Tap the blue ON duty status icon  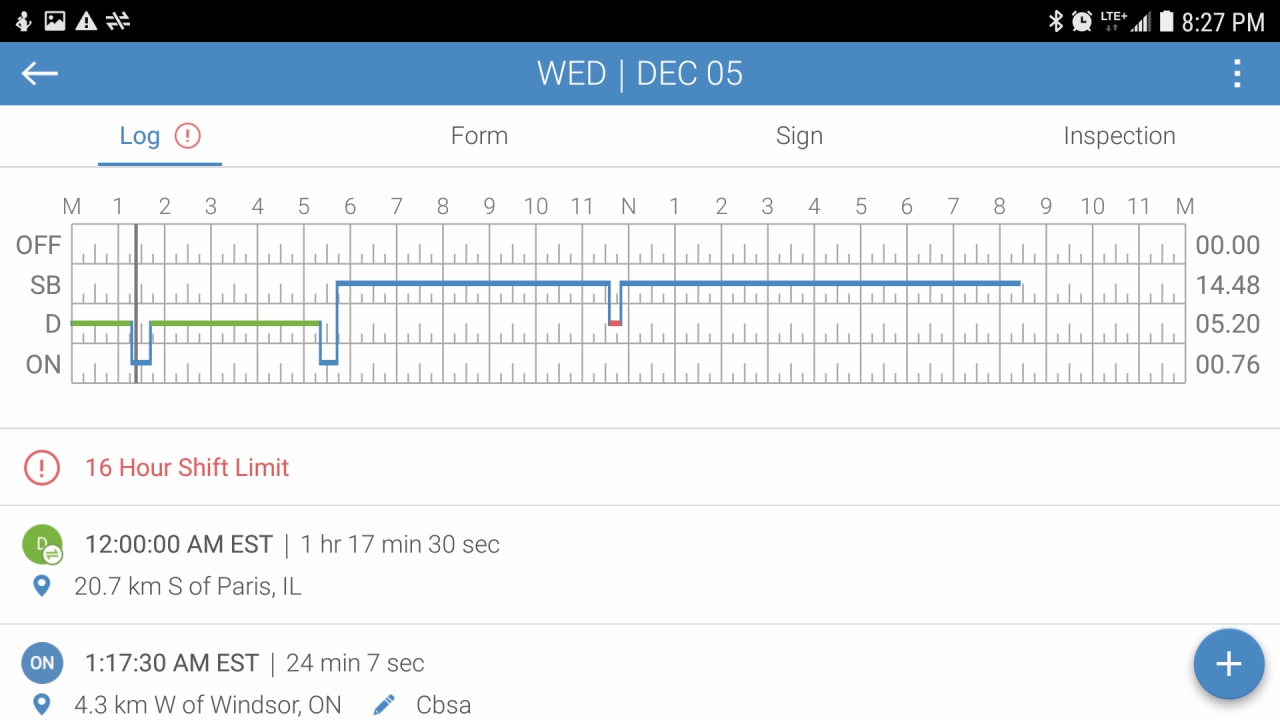(x=42, y=663)
